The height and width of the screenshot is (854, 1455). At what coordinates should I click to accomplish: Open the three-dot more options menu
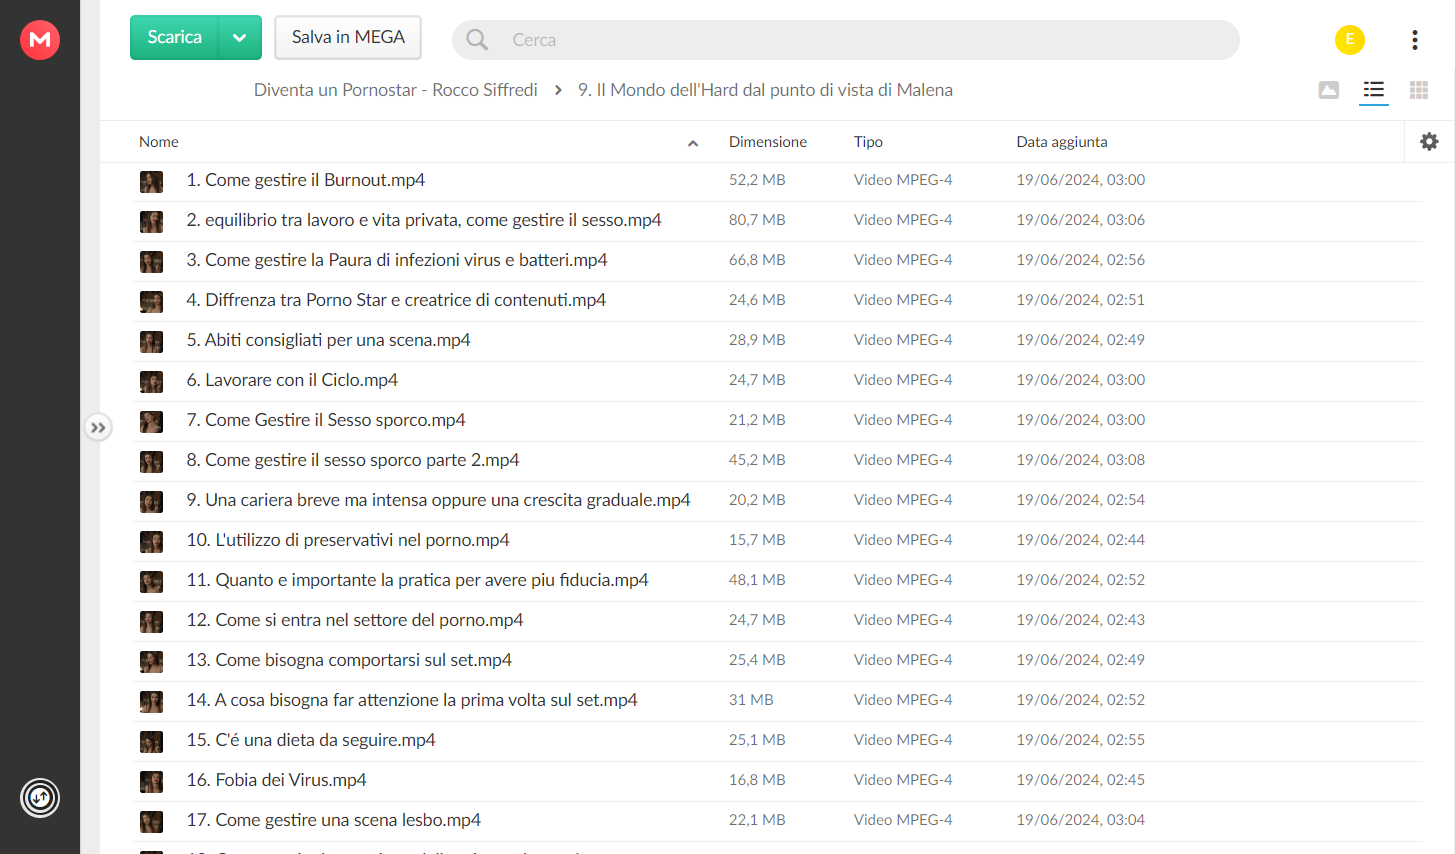click(x=1415, y=40)
